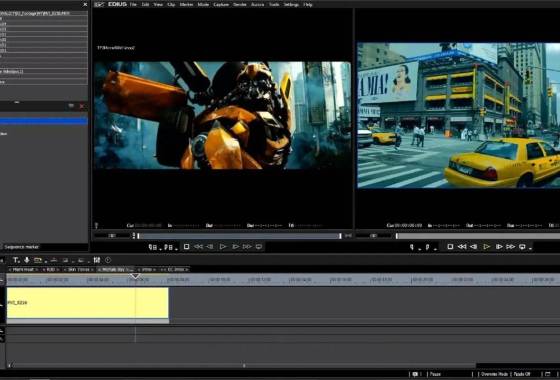Step to previous frame in left Player
560x380 pixels.
pyautogui.click(x=210, y=247)
